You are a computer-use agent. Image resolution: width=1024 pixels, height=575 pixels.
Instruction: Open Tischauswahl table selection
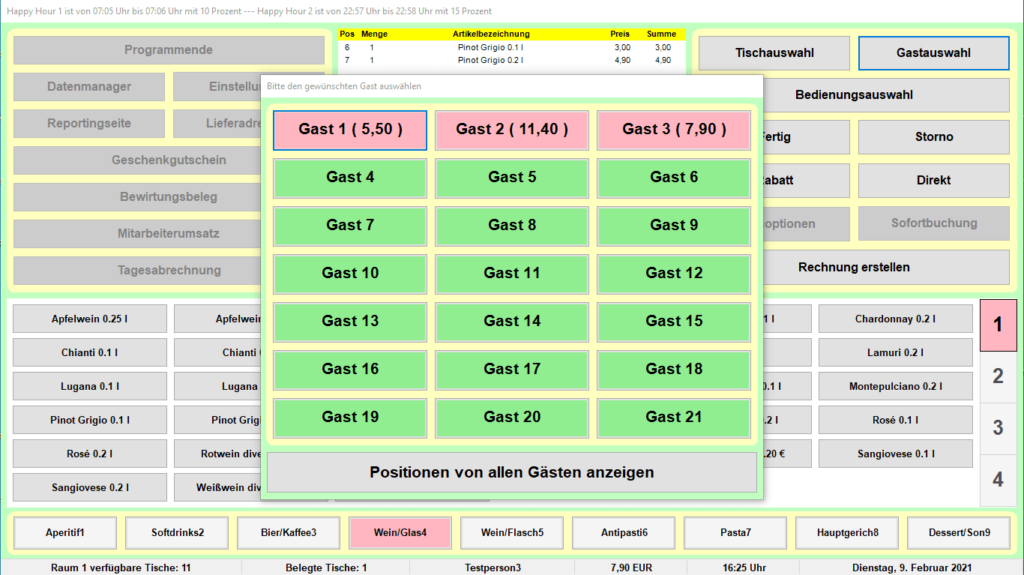(774, 53)
